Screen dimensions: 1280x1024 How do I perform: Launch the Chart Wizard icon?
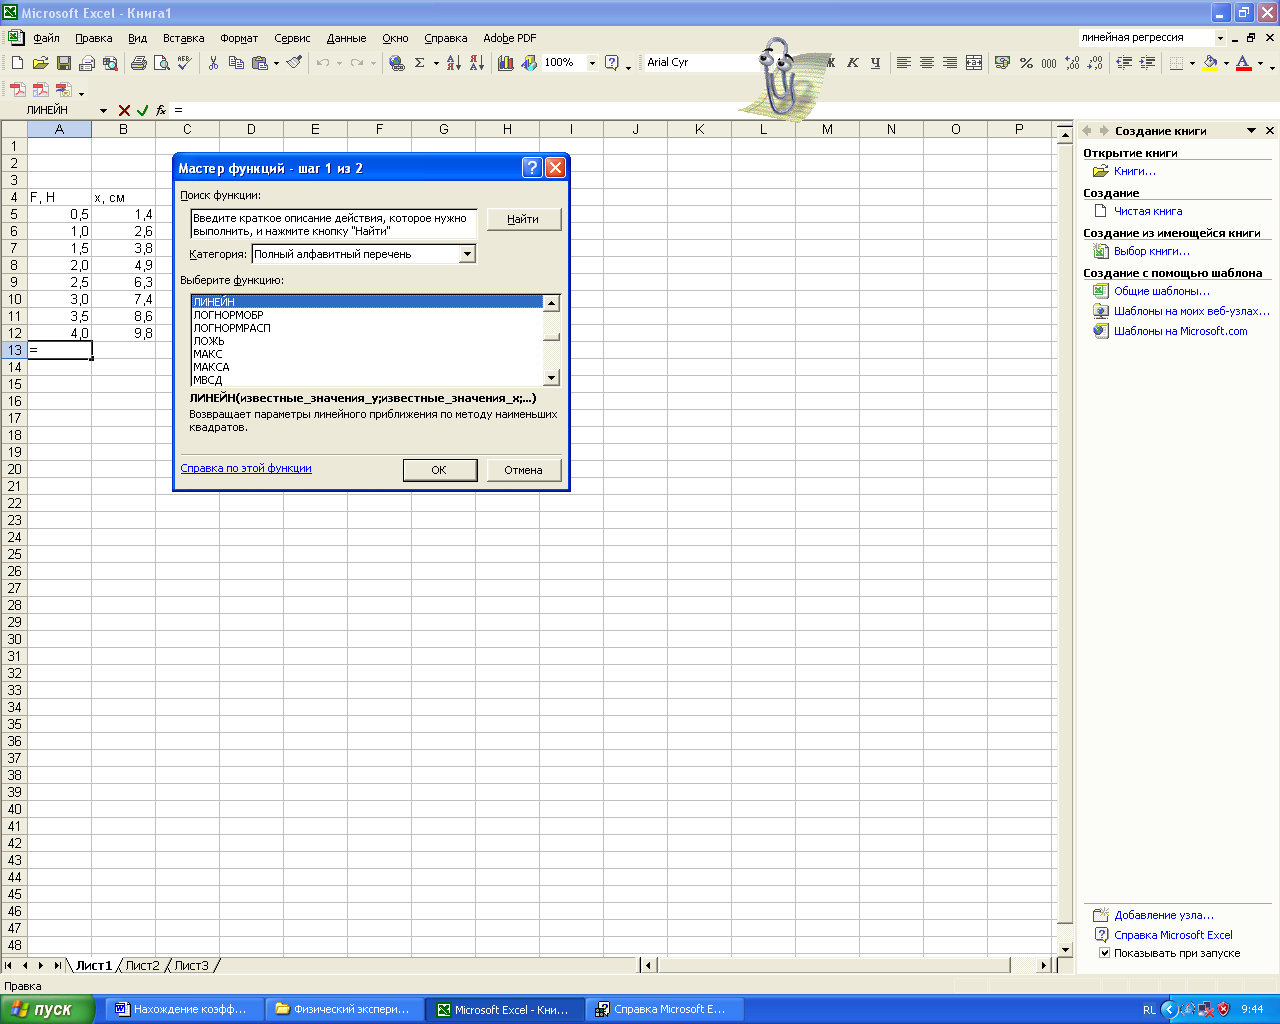(505, 63)
